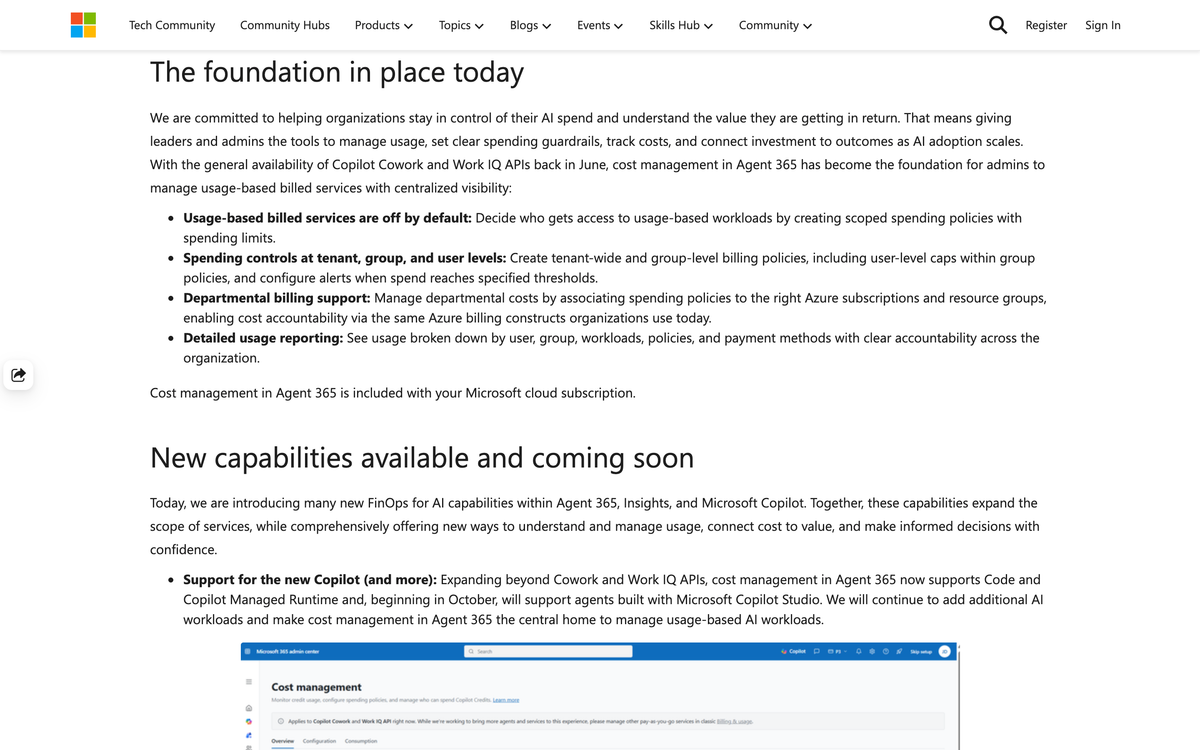Click heading "The foundation in place today"
Screen dimensions: 1200x750
[337, 72]
